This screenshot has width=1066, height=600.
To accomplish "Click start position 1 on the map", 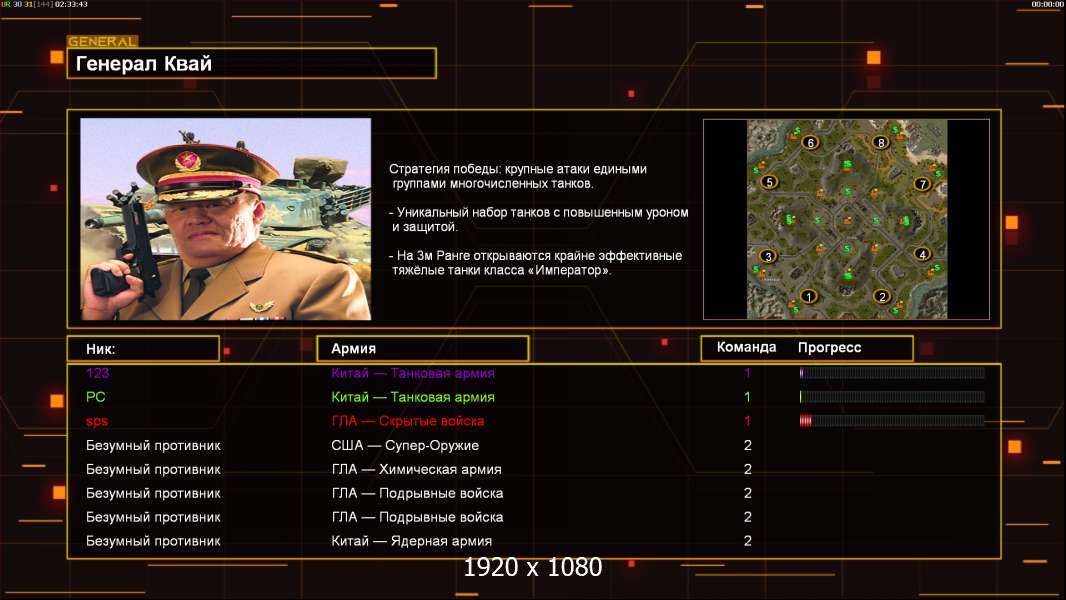I will 809,296.
